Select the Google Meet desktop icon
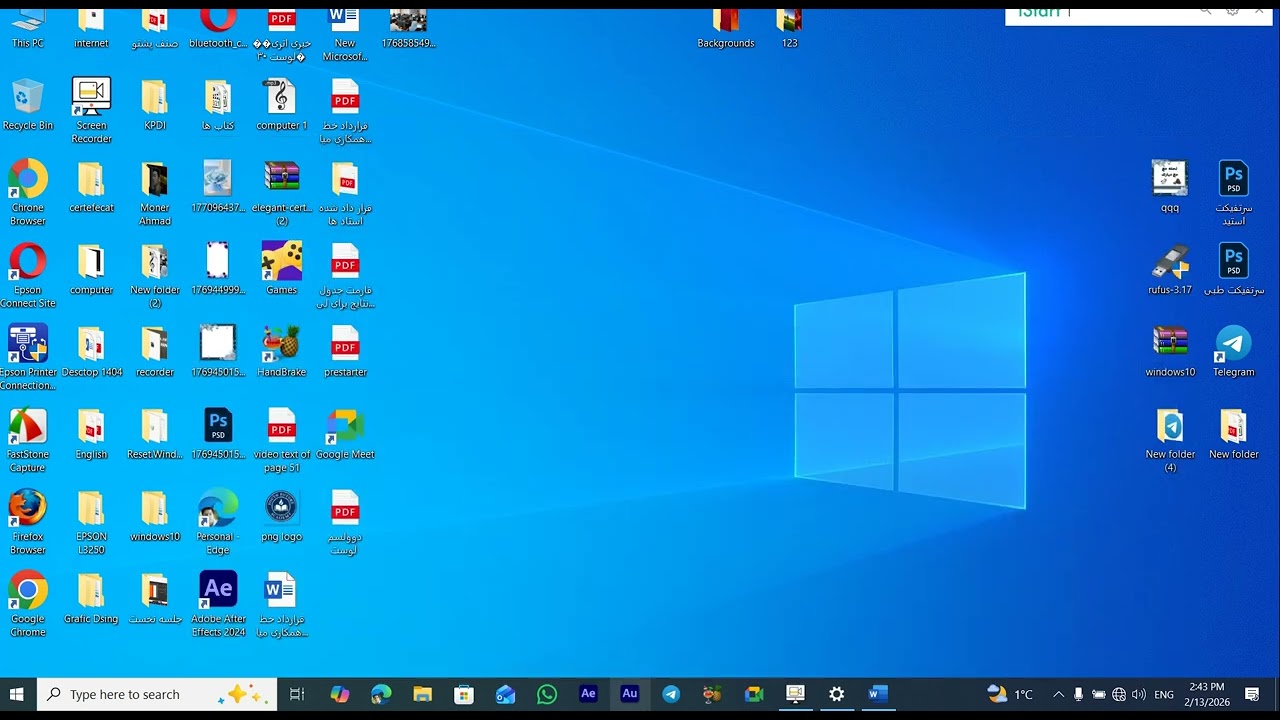The height and width of the screenshot is (720, 1280). coord(345,433)
